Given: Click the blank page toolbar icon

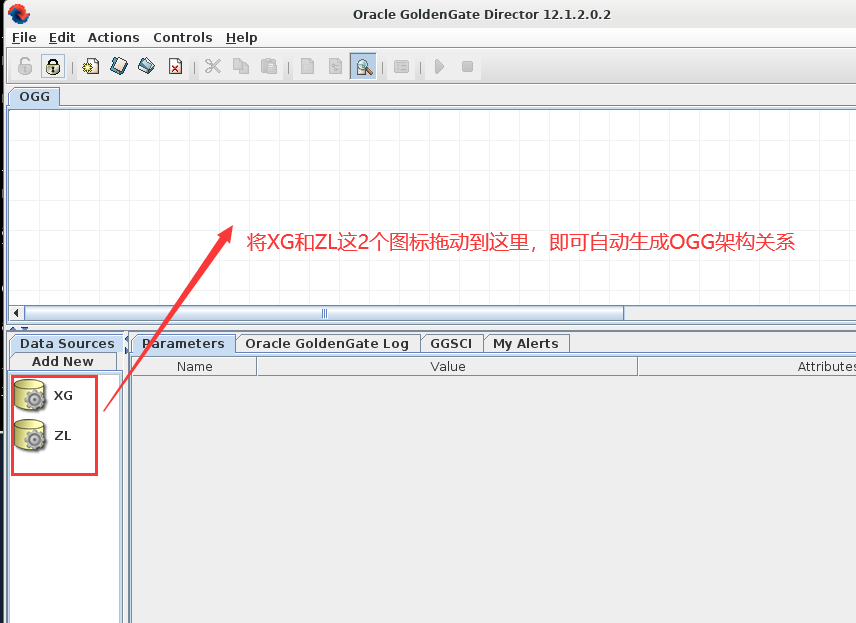Looking at the screenshot, I should pos(307,67).
